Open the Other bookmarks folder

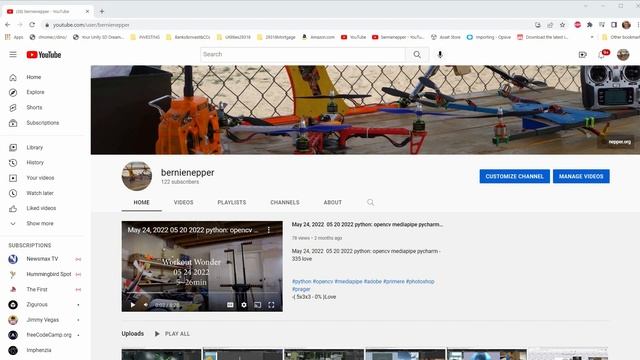621,37
